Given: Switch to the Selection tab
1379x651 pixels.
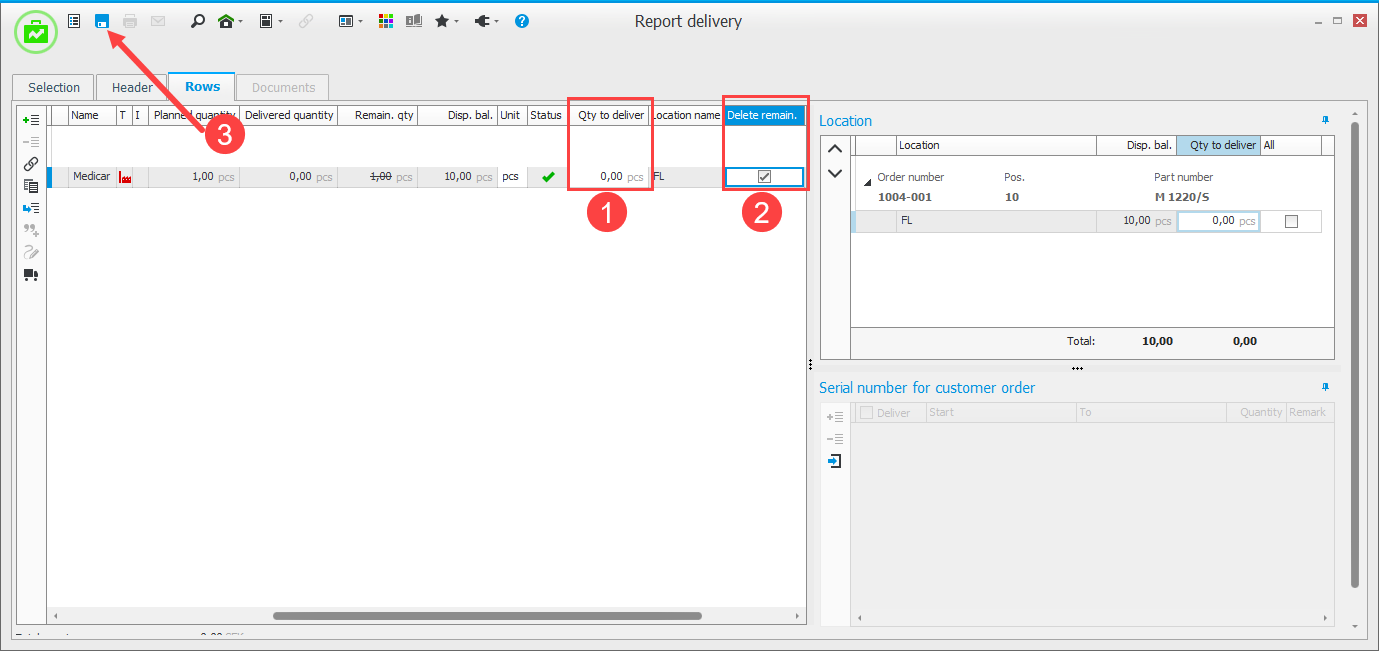Looking at the screenshot, I should (x=53, y=87).
